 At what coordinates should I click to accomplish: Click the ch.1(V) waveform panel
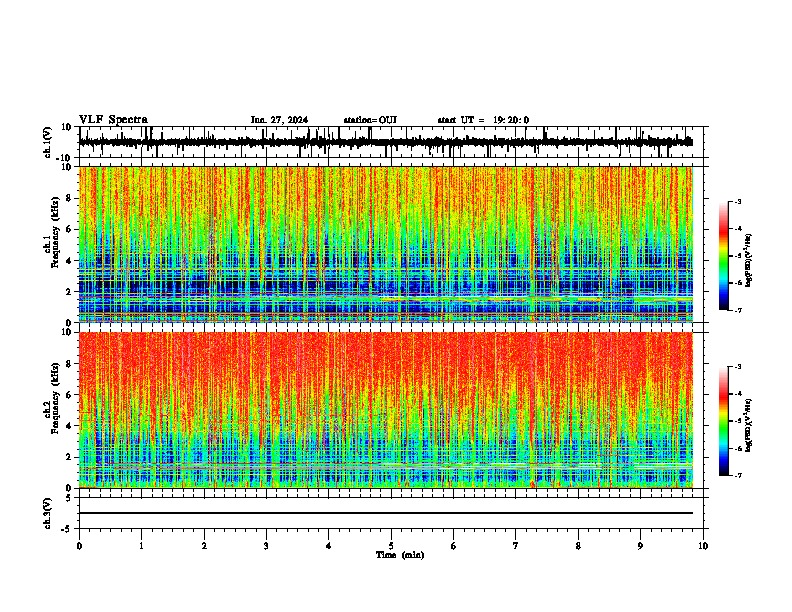393,142
